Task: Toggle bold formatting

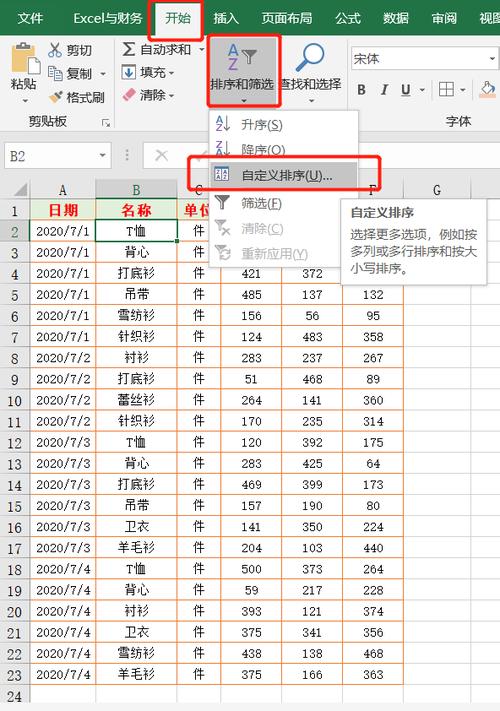Action: point(361,90)
